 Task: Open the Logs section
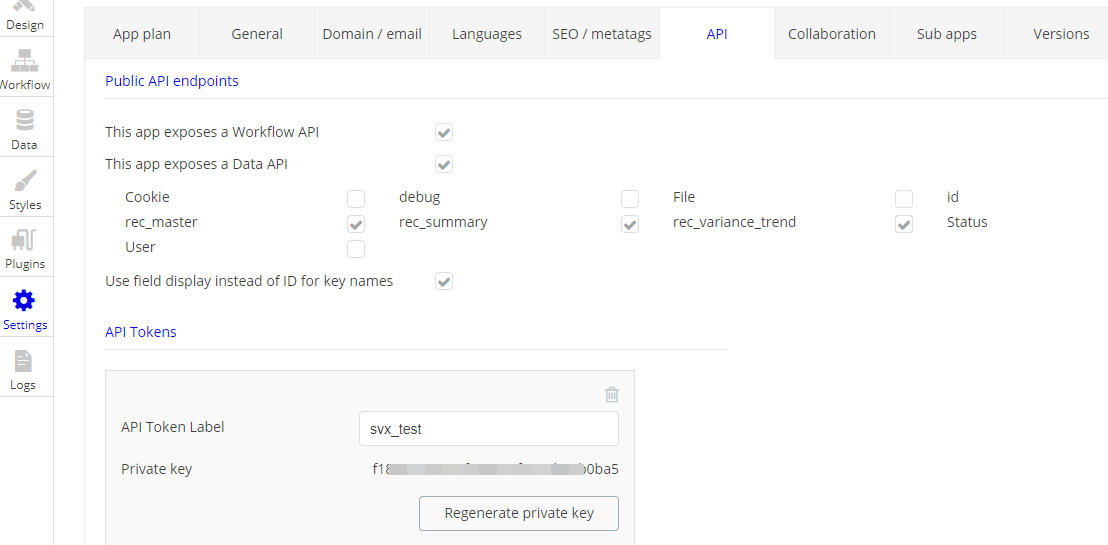23,366
